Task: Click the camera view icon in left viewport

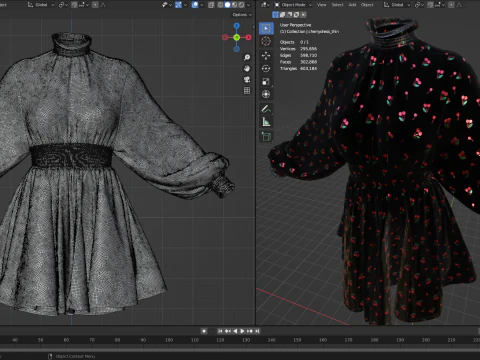Action: [247, 79]
